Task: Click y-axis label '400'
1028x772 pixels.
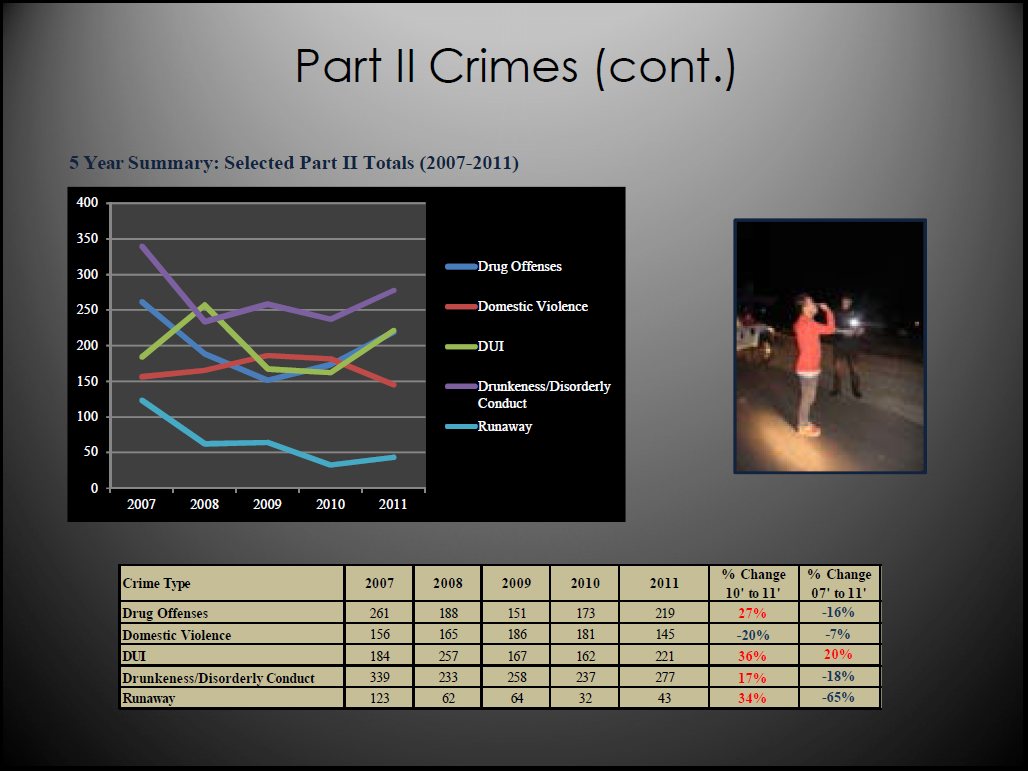Action: [87, 203]
